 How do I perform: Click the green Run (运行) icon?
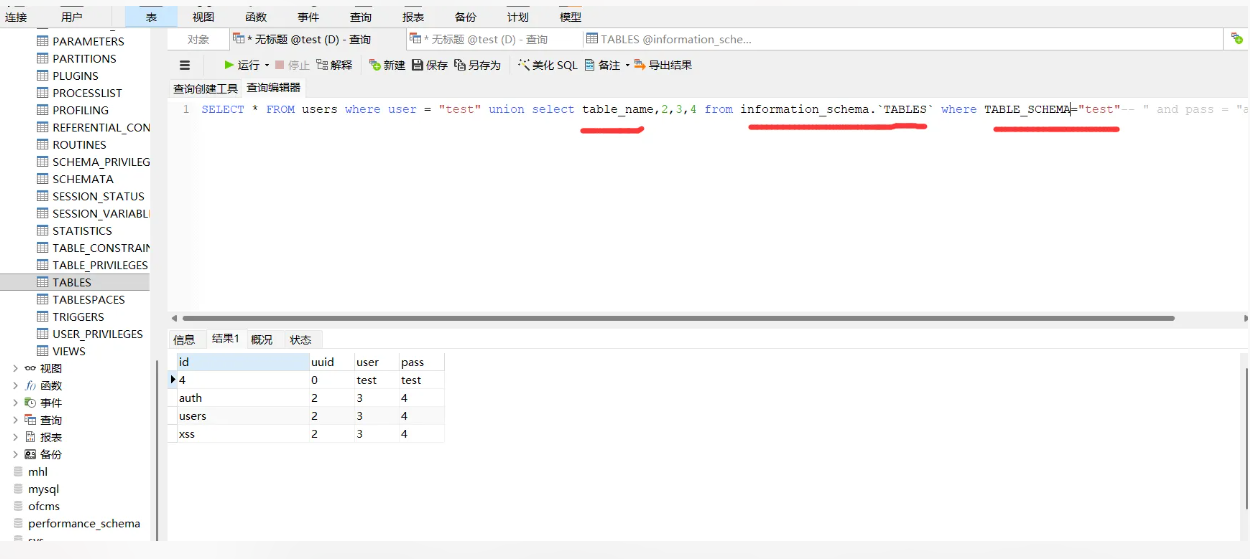point(229,65)
